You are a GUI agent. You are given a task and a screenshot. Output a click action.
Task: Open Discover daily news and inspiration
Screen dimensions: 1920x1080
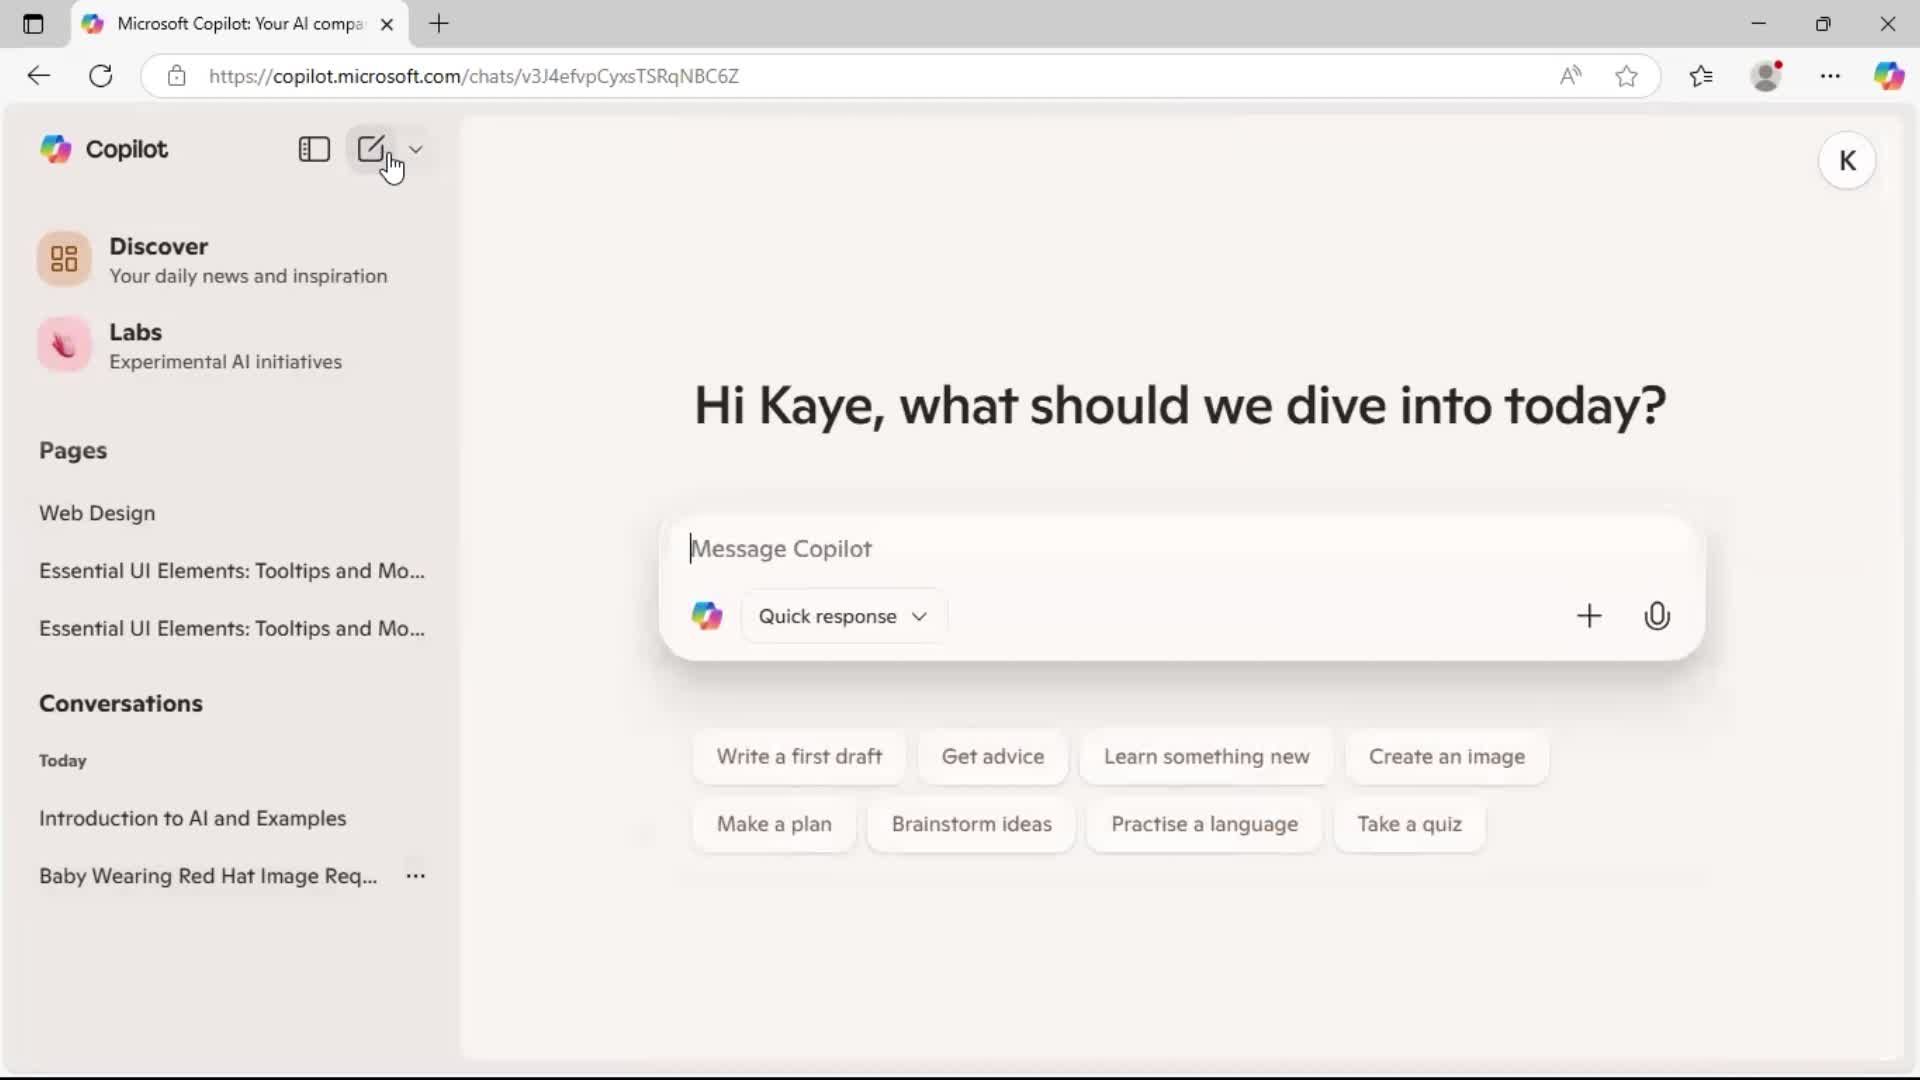tap(212, 260)
